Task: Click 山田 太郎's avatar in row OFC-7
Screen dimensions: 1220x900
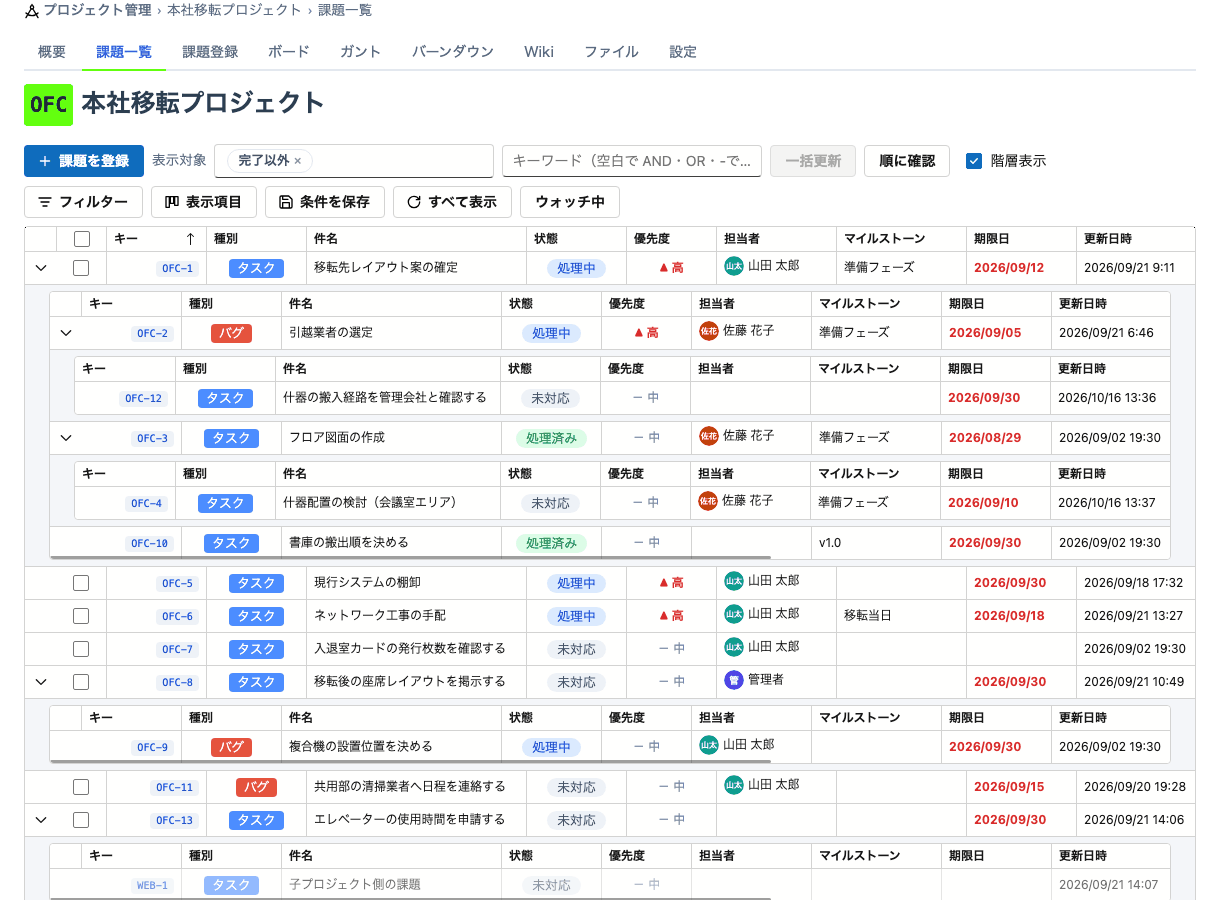Action: pyautogui.click(x=734, y=647)
